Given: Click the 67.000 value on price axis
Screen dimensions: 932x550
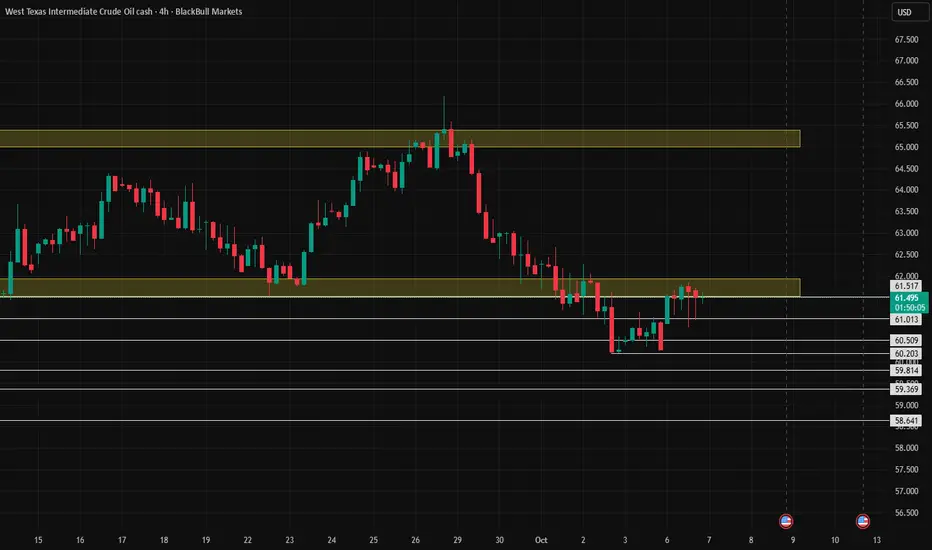Looking at the screenshot, I should pyautogui.click(x=906, y=61).
